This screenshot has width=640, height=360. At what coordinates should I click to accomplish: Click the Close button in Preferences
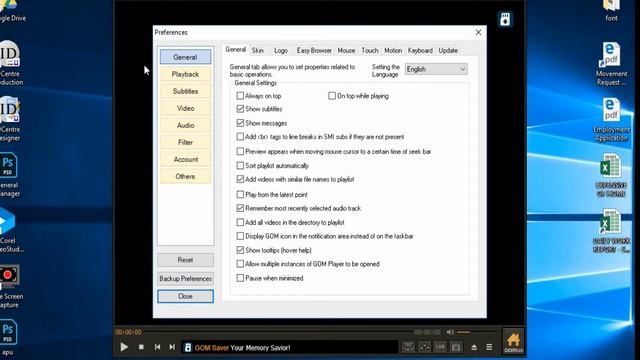(185, 296)
